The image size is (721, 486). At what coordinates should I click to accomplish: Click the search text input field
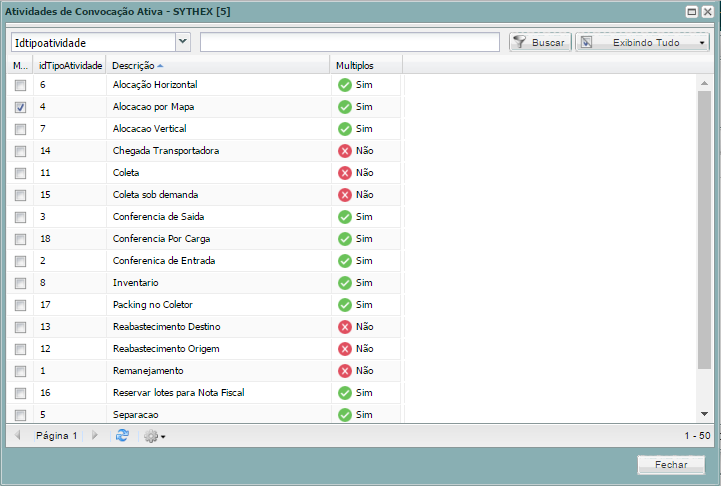click(x=350, y=42)
